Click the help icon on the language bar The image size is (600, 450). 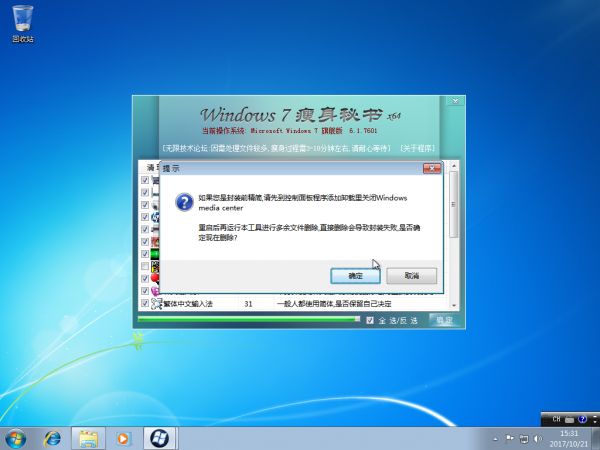[x=582, y=419]
